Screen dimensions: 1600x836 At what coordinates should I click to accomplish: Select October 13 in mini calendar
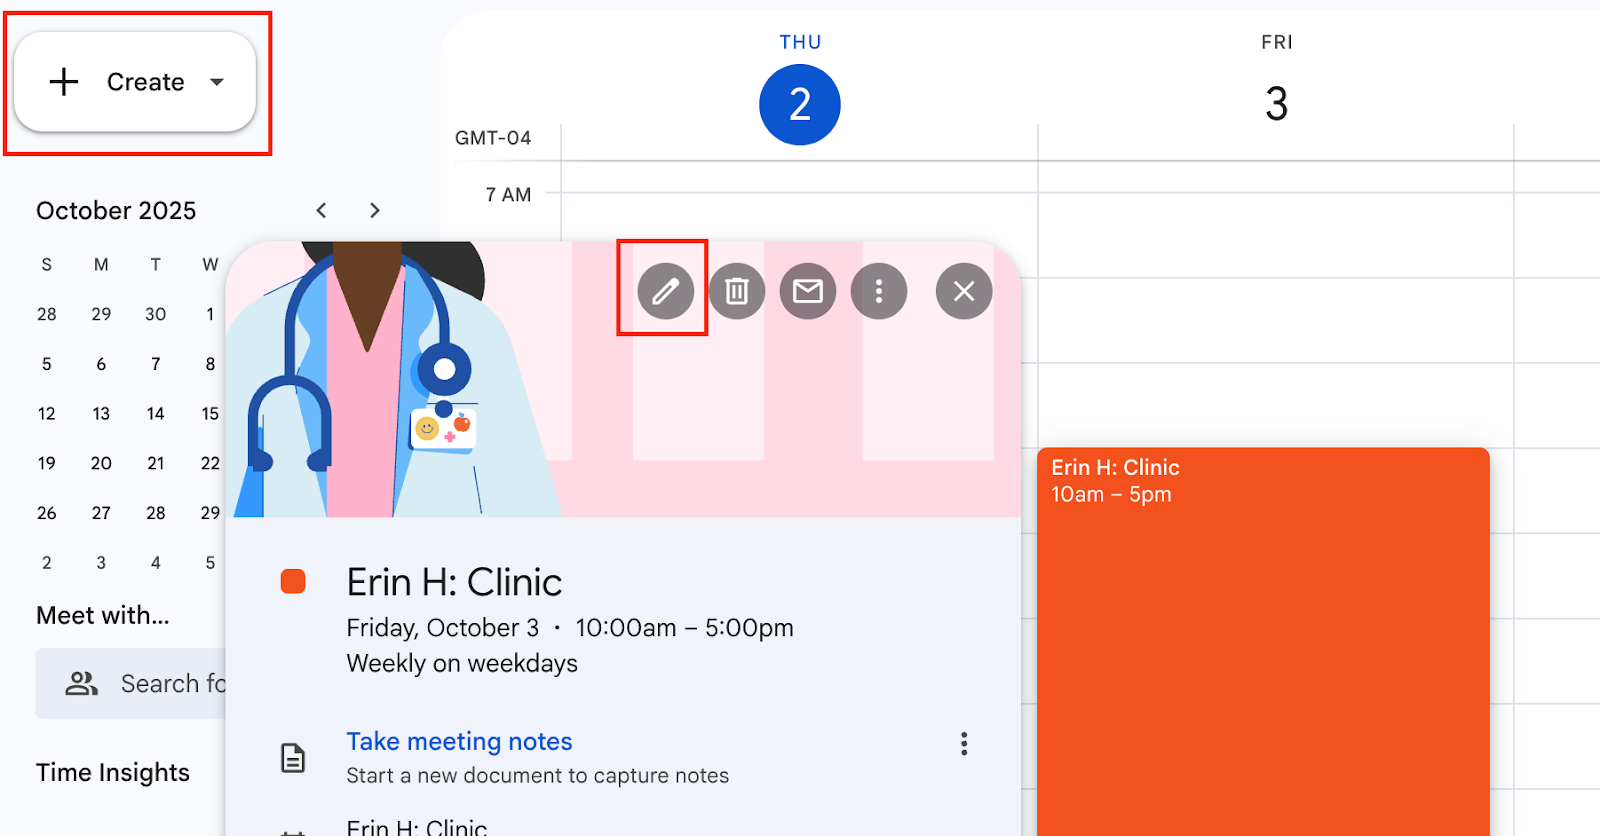pos(101,414)
